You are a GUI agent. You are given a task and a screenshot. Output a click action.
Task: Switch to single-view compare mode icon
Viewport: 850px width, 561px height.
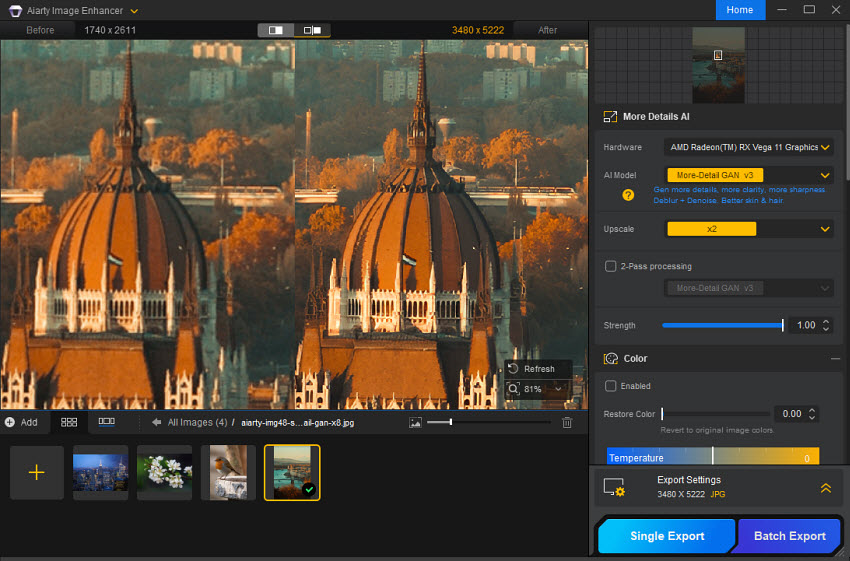pos(275,30)
